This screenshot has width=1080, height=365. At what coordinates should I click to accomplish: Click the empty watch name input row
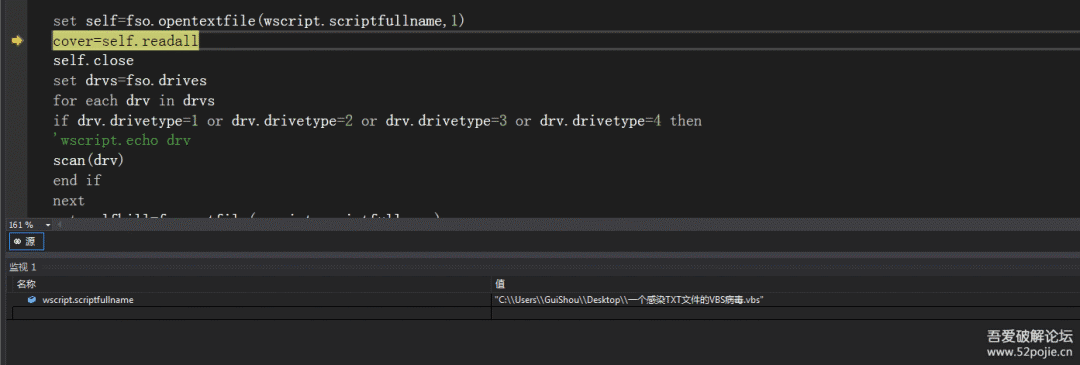[x=251, y=313]
